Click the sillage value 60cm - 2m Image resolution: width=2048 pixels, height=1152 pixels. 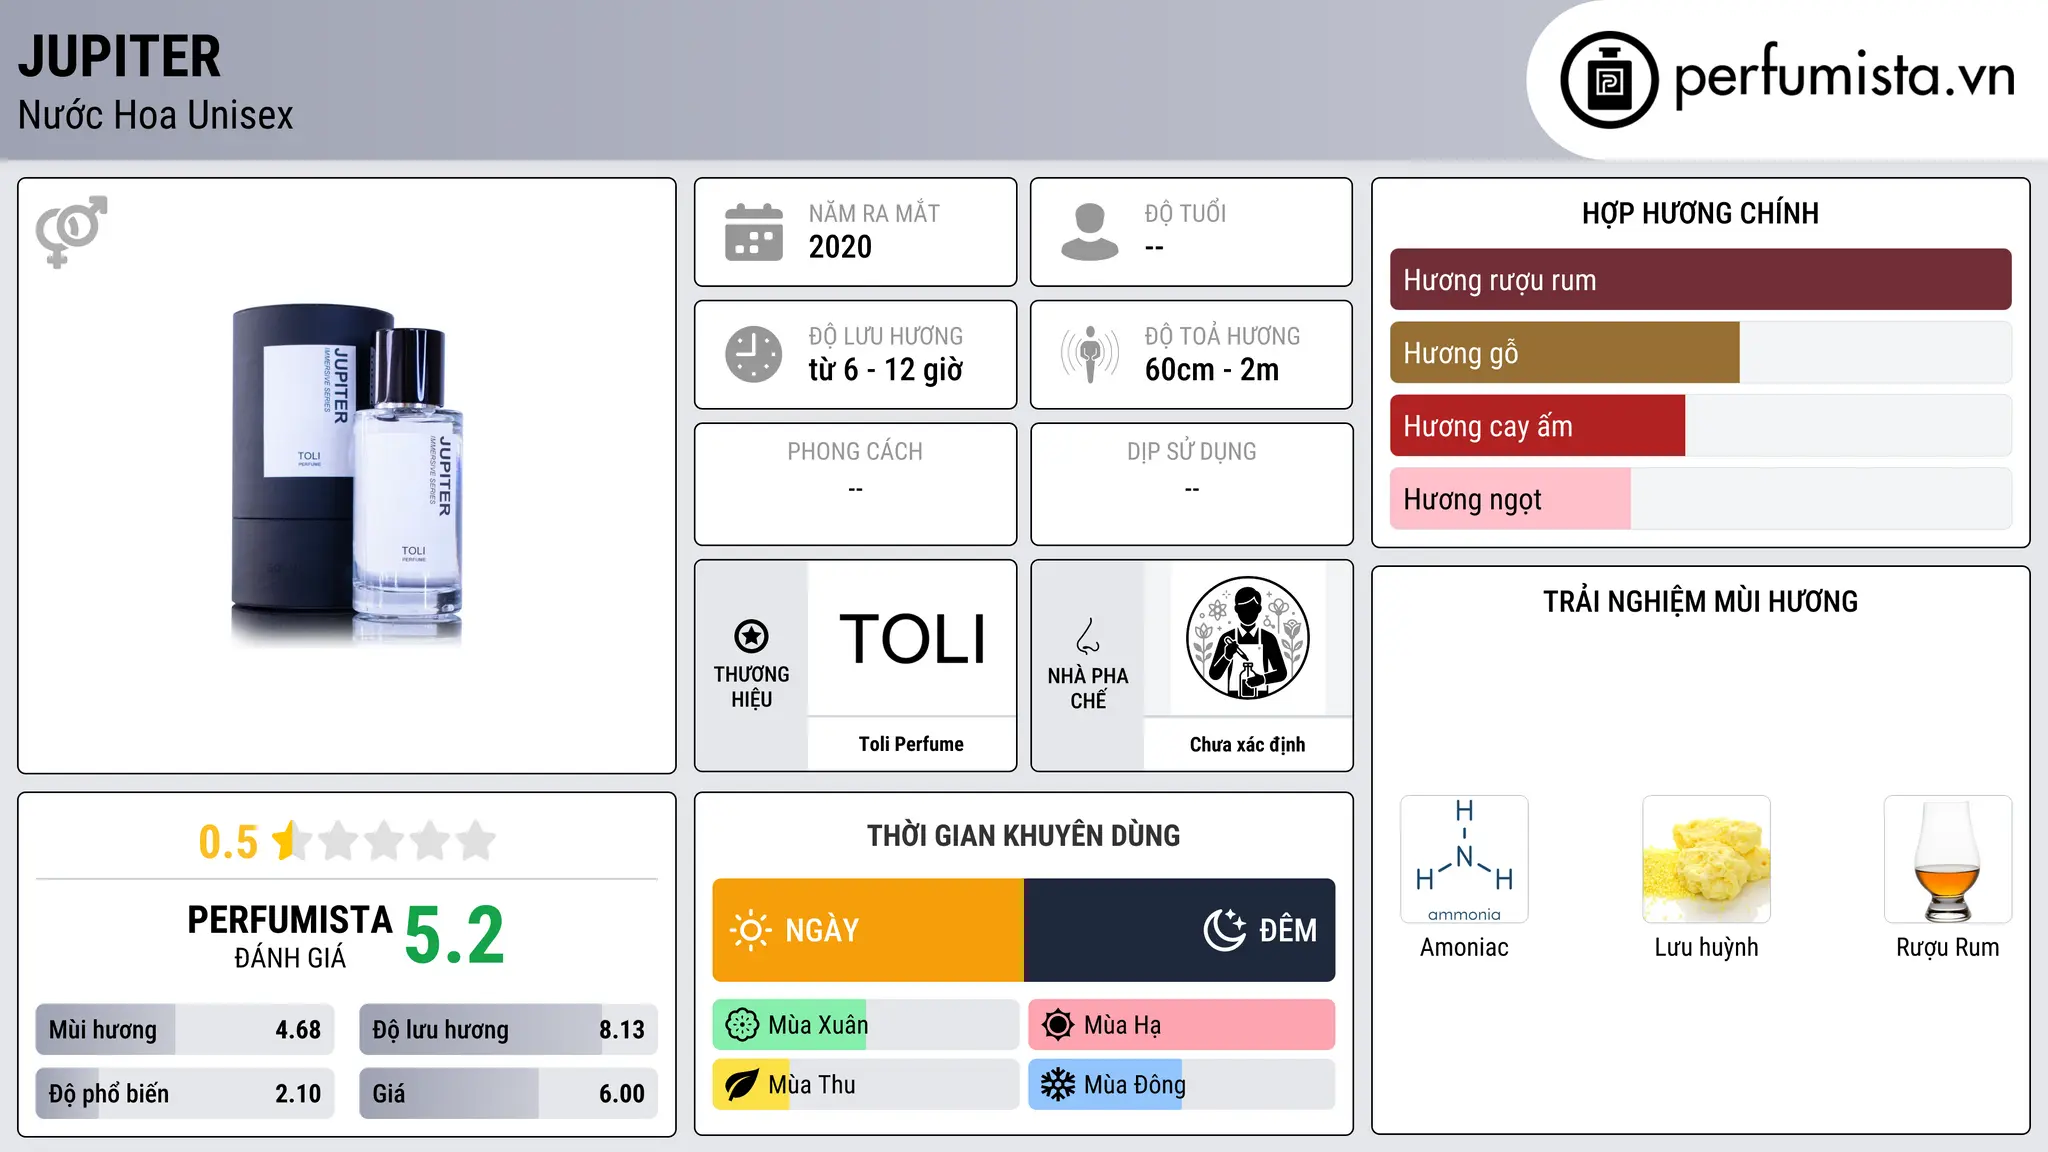pos(1212,370)
